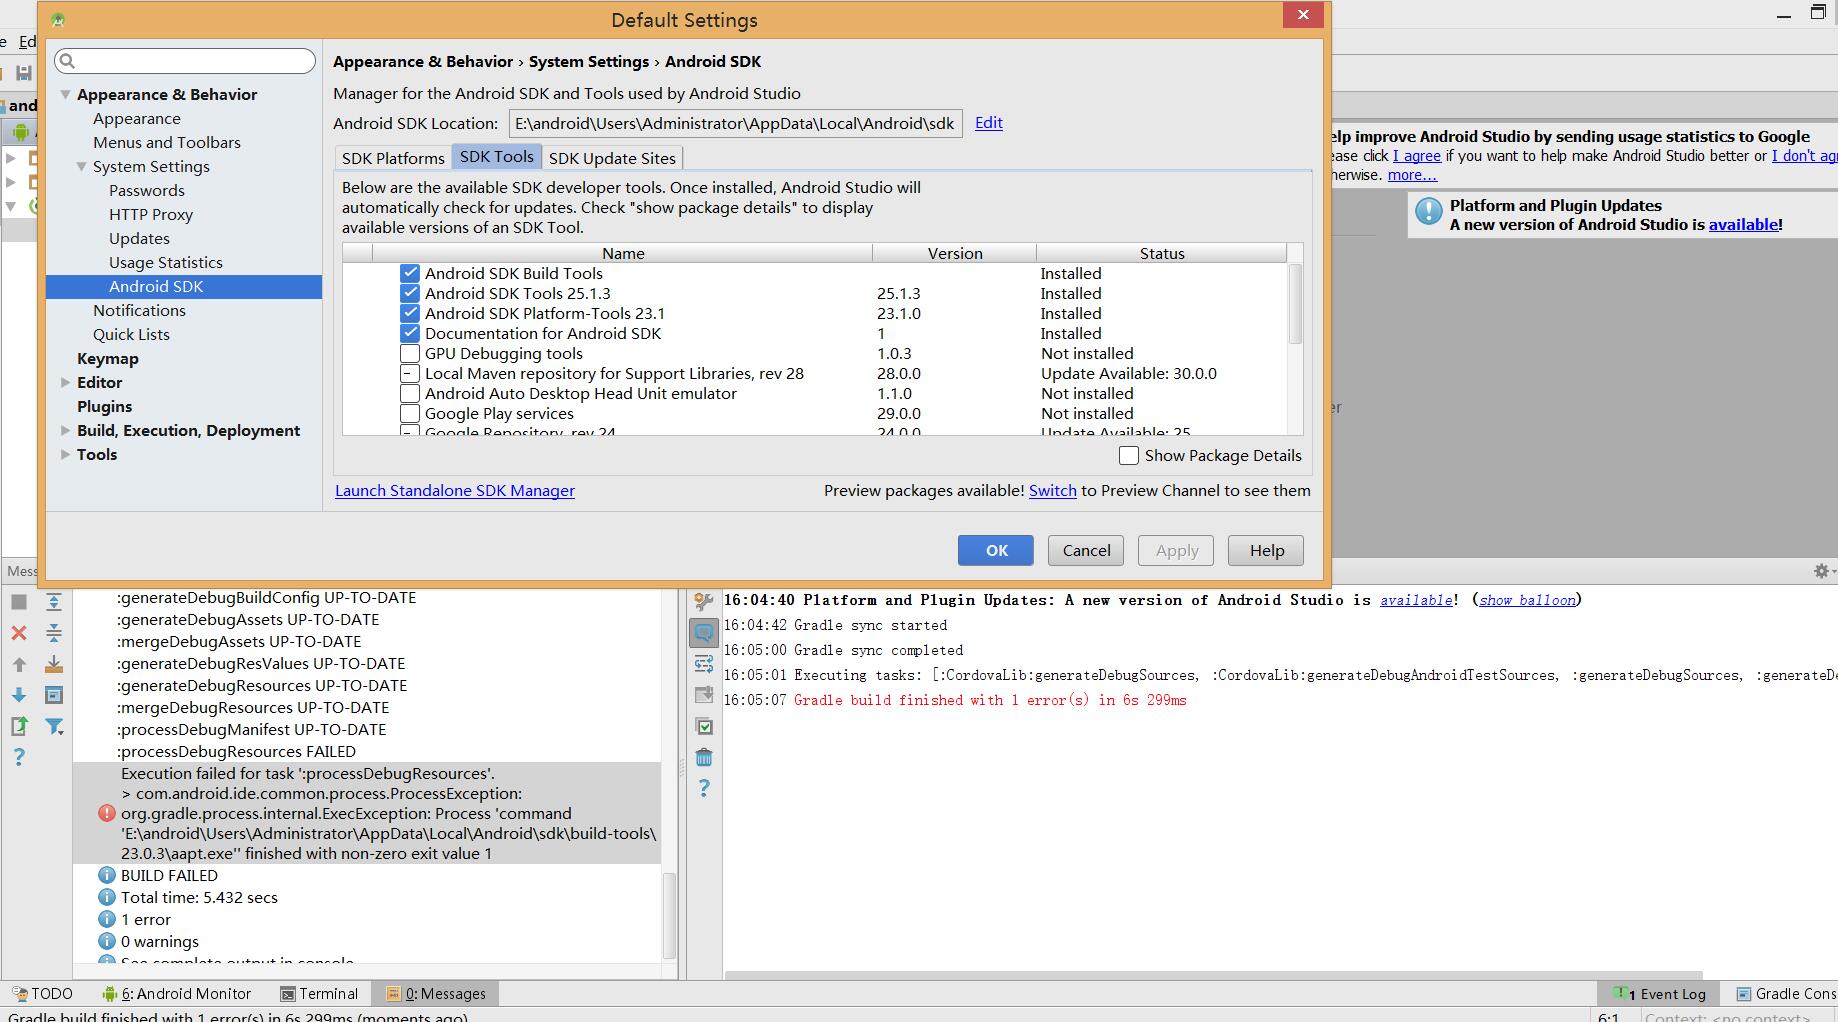Toggle soft wraps in Event Log

coord(704,664)
